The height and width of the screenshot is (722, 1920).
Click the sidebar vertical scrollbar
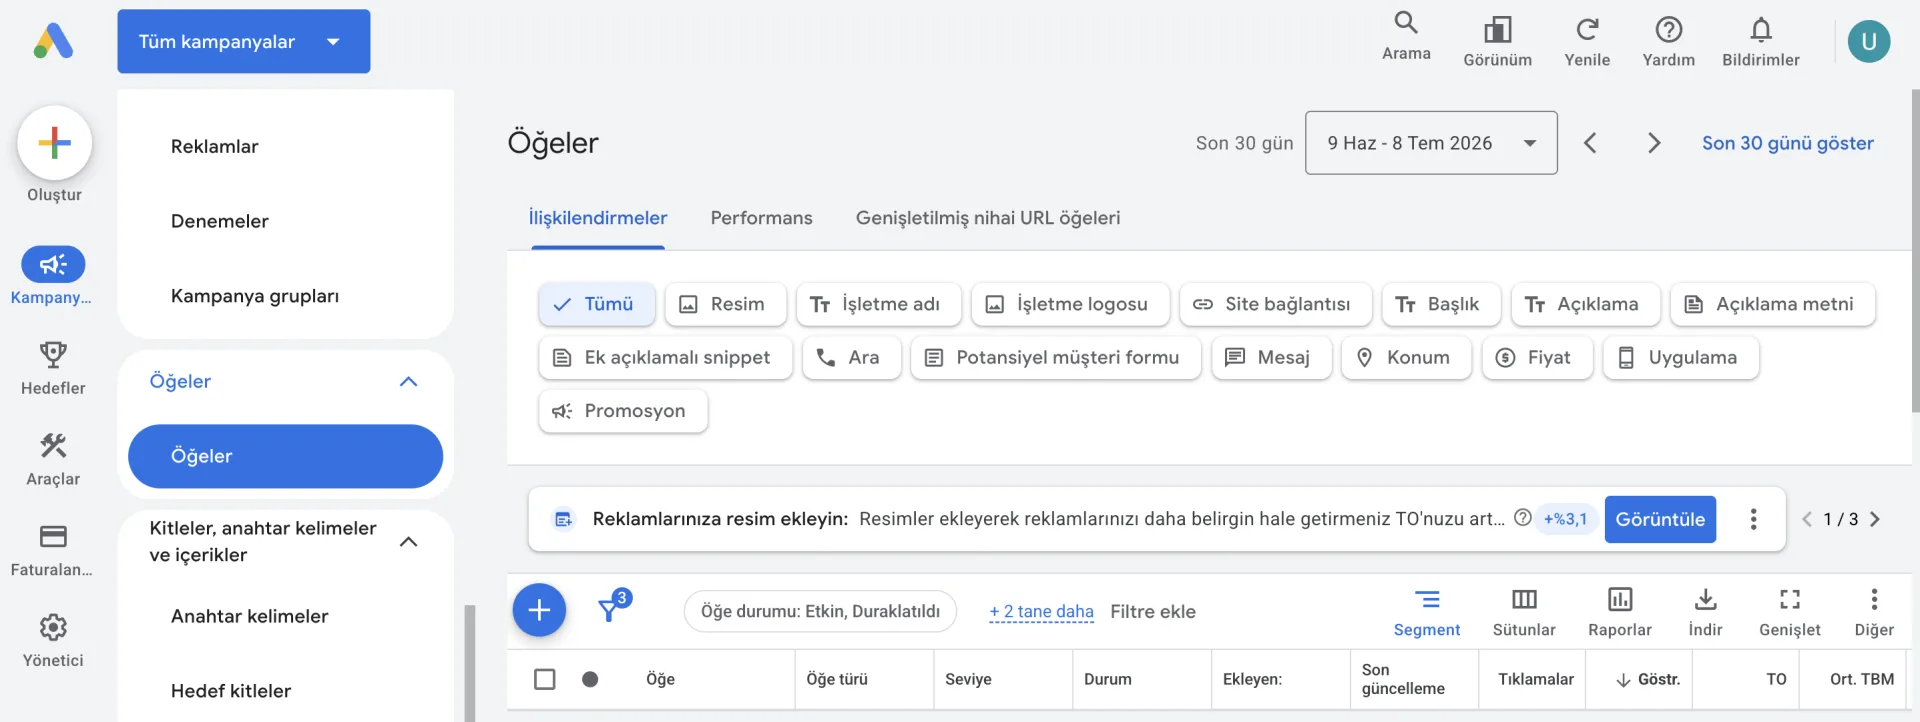pyautogui.click(x=470, y=663)
